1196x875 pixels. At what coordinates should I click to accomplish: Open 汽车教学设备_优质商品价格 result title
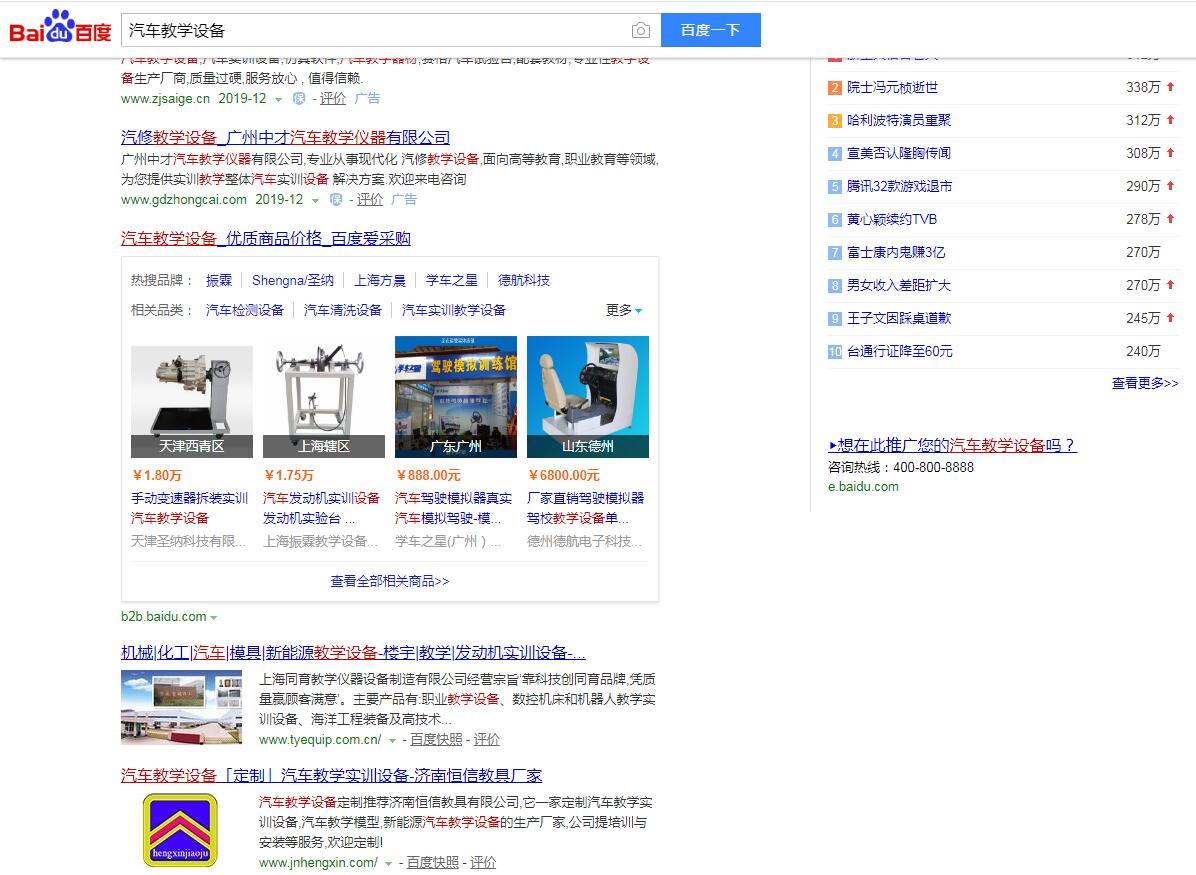click(x=265, y=238)
